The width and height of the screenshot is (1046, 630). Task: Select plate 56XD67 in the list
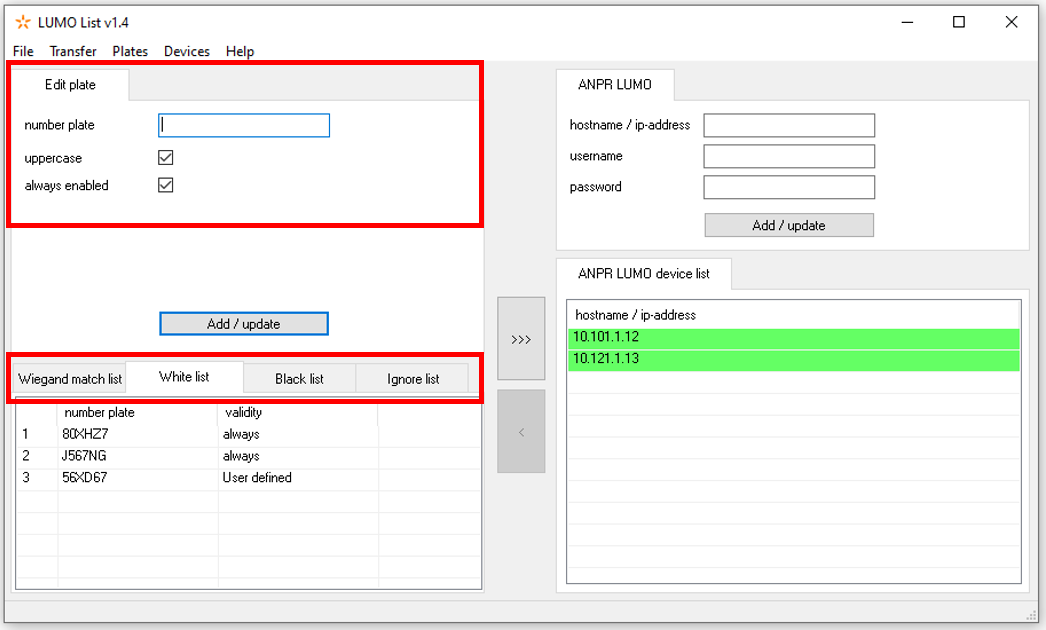click(85, 477)
